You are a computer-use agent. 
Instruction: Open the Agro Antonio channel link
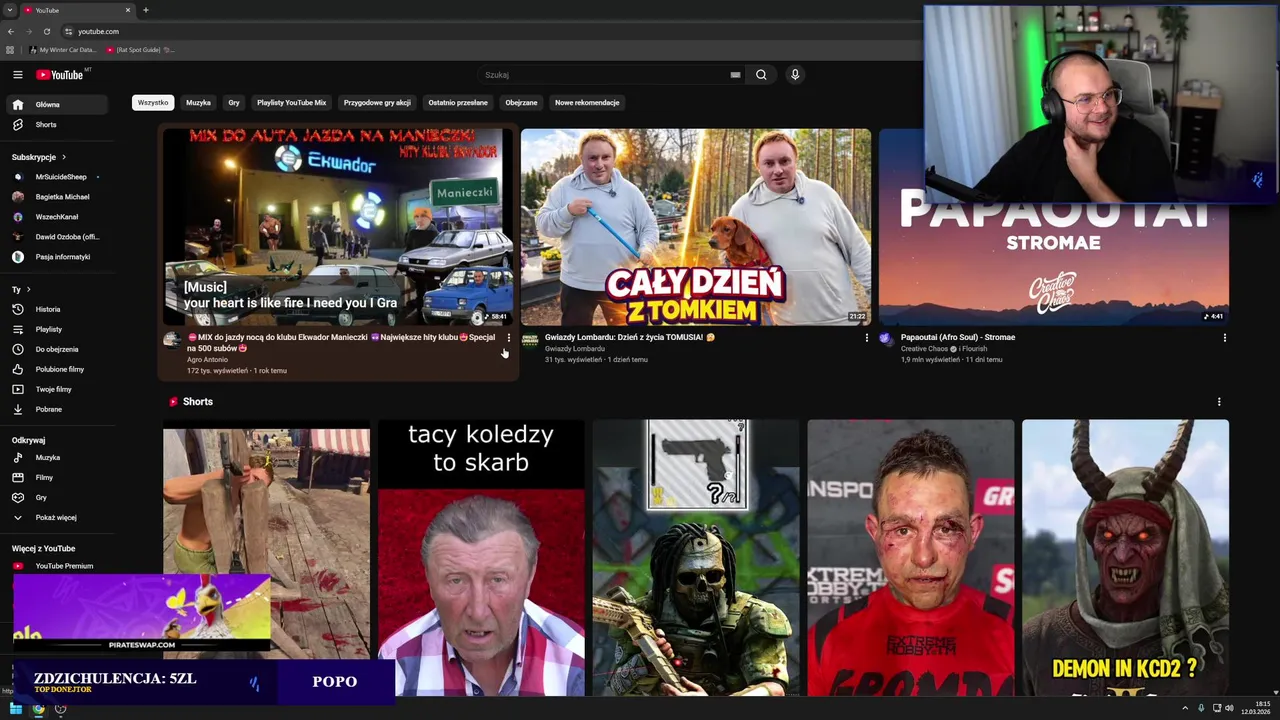[207, 359]
